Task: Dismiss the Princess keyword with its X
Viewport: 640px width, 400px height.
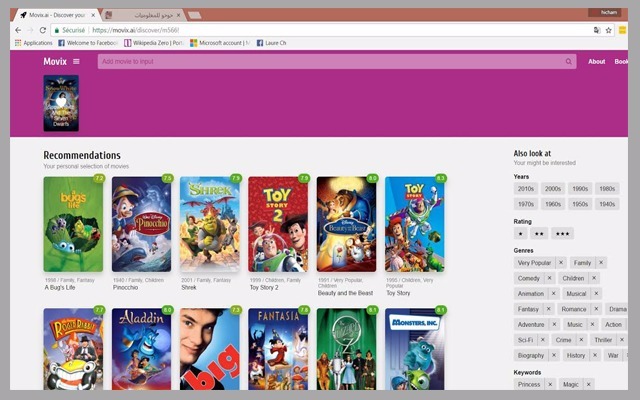Action: click(x=550, y=384)
